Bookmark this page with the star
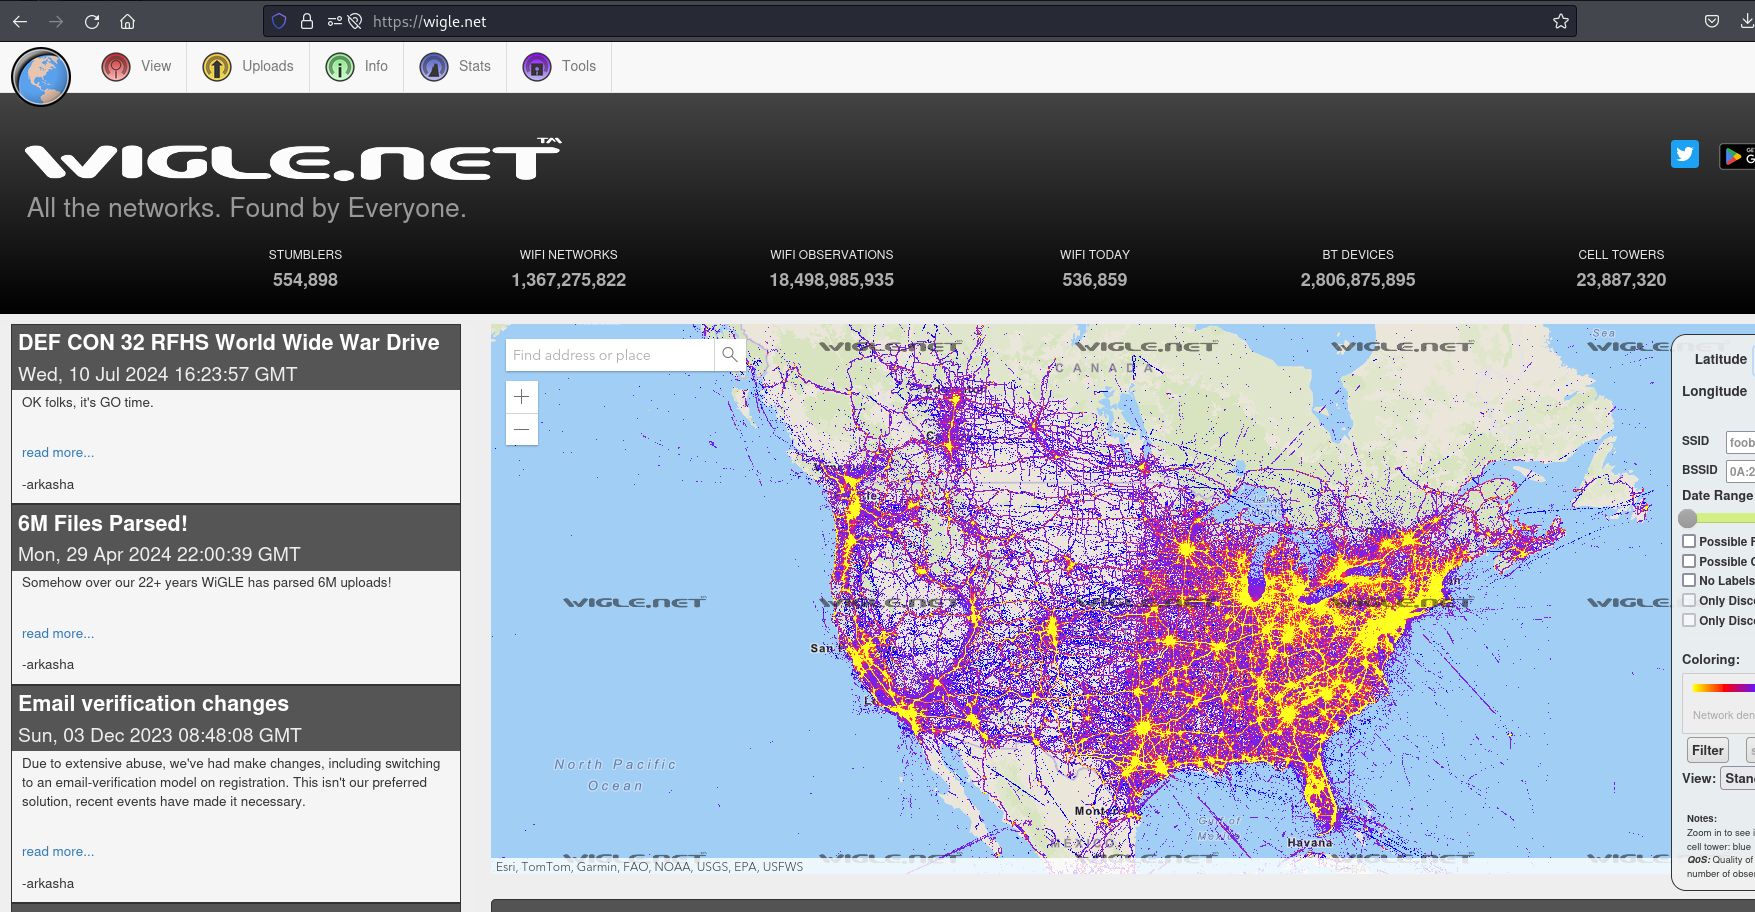This screenshot has height=912, width=1755. click(1561, 21)
